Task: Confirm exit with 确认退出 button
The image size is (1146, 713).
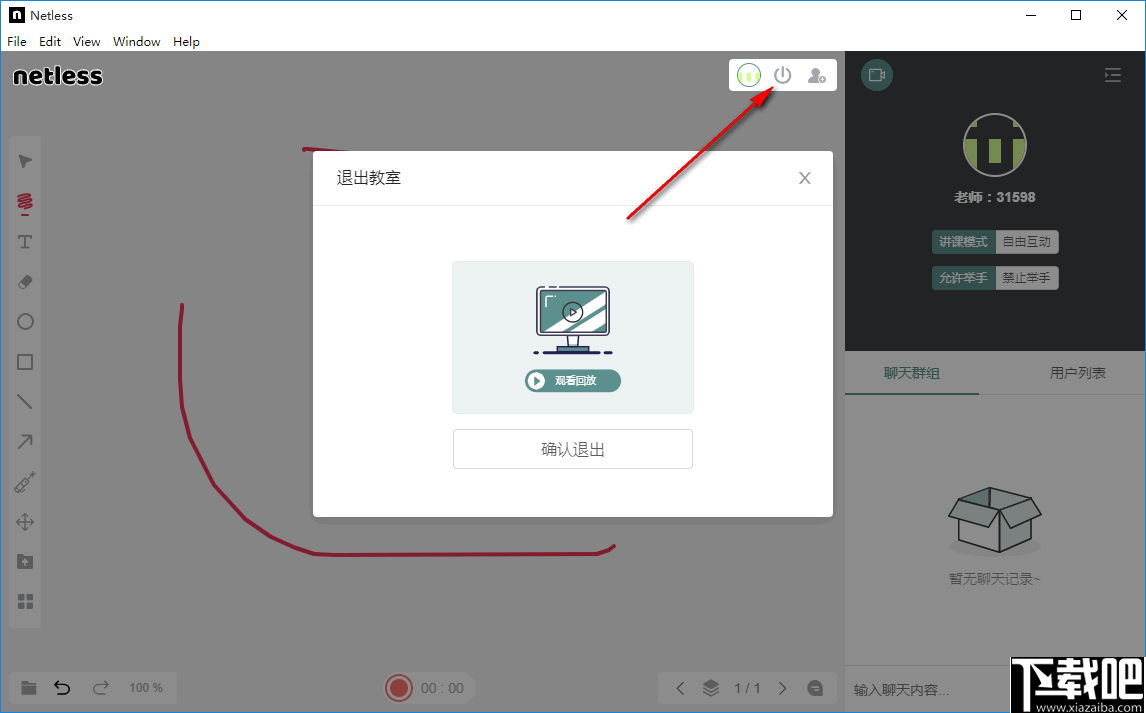Action: tap(573, 449)
